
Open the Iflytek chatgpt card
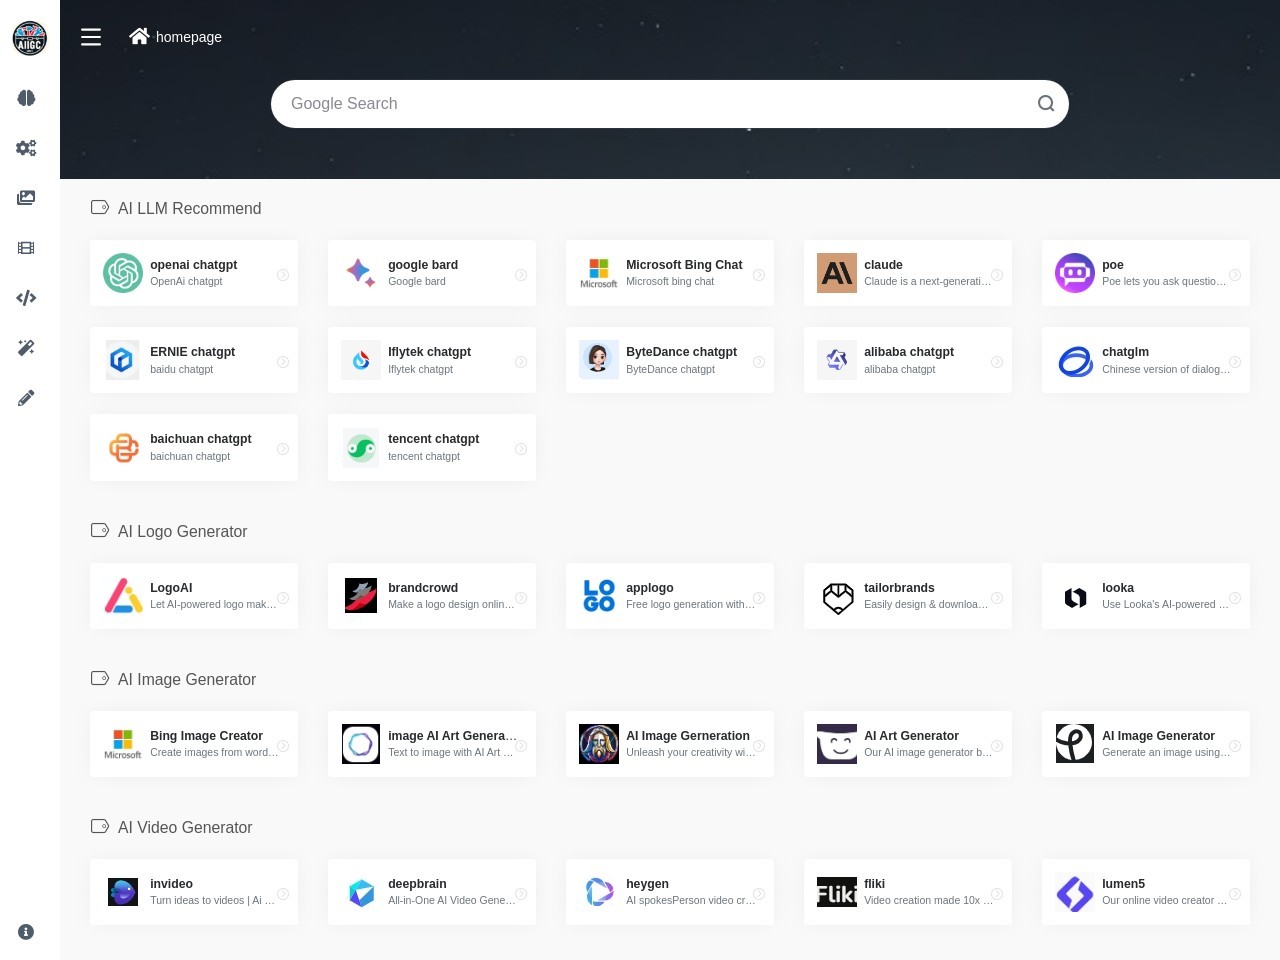tap(432, 360)
